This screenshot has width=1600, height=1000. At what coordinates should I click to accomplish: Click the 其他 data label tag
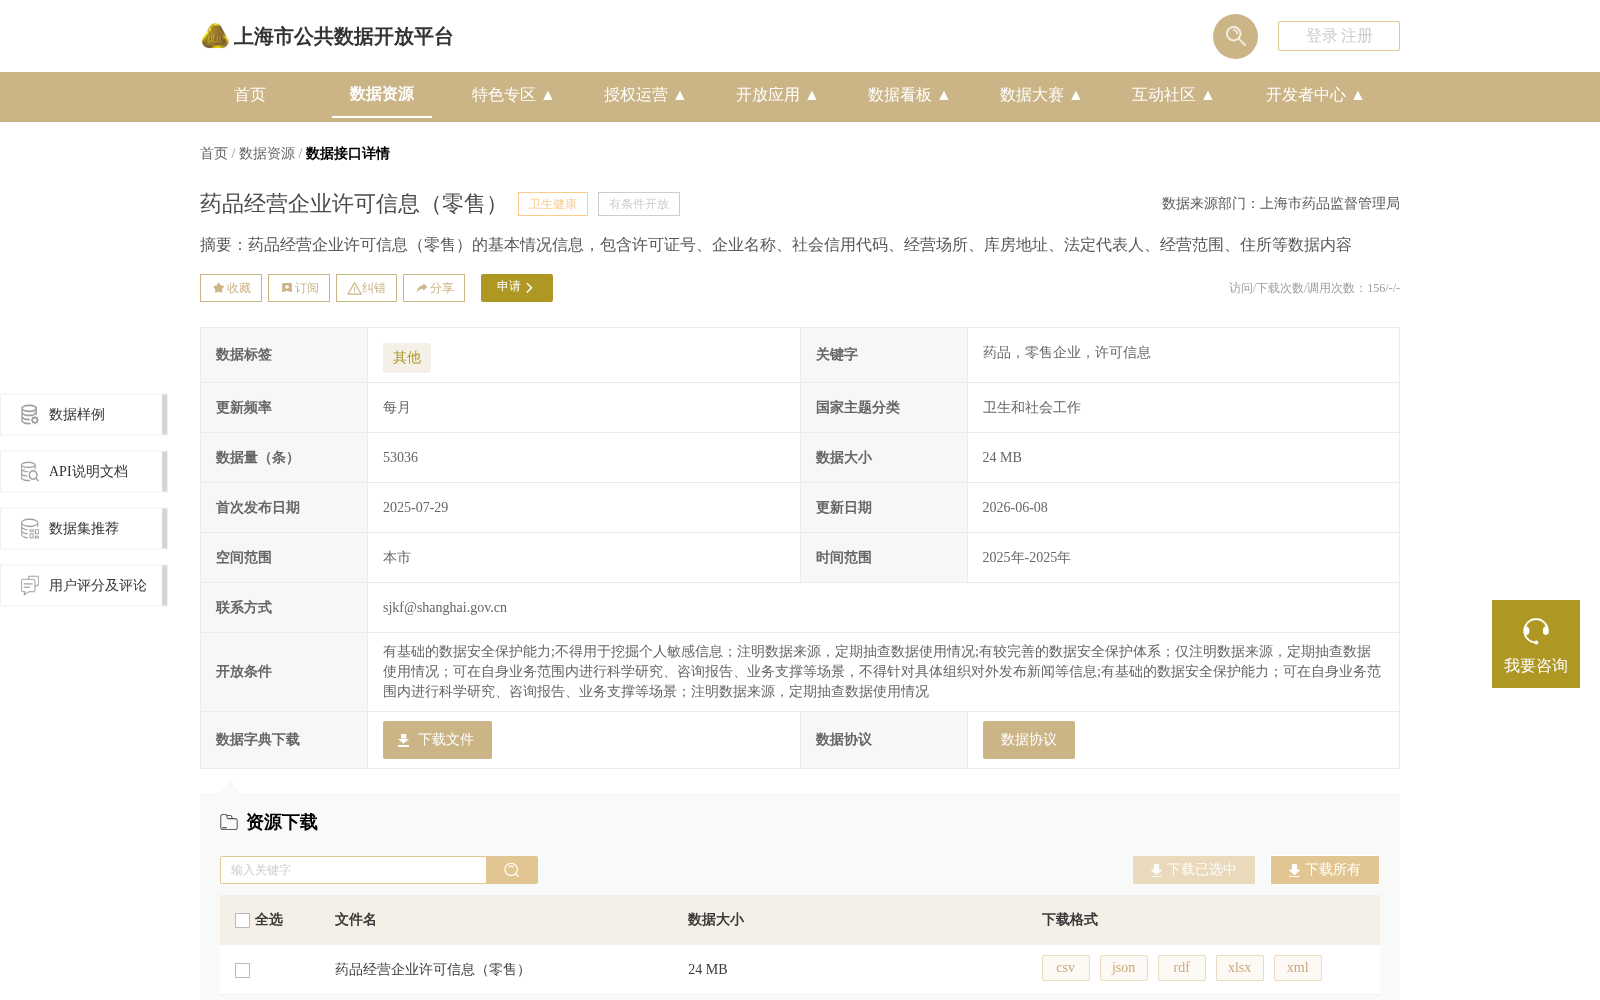pyautogui.click(x=407, y=358)
